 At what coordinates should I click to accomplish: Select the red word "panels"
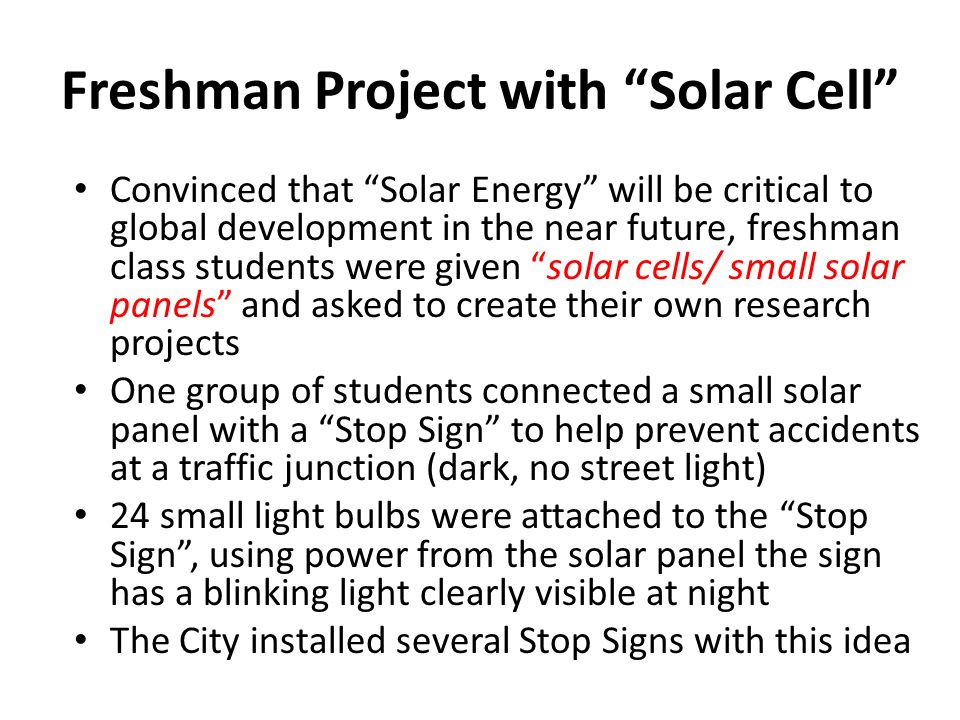(163, 306)
